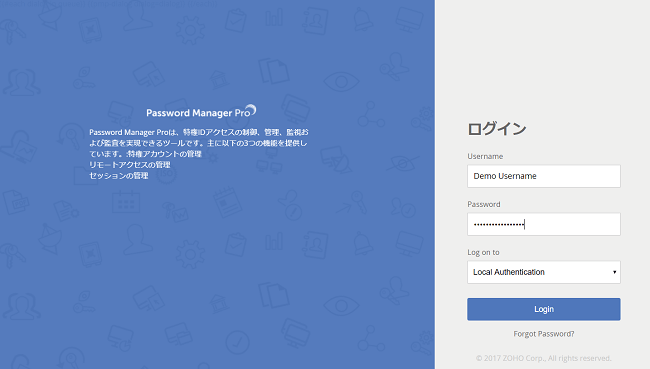Screen dimensions: 650x369
Task: Open the Forgot Password? link
Action: pos(543,334)
